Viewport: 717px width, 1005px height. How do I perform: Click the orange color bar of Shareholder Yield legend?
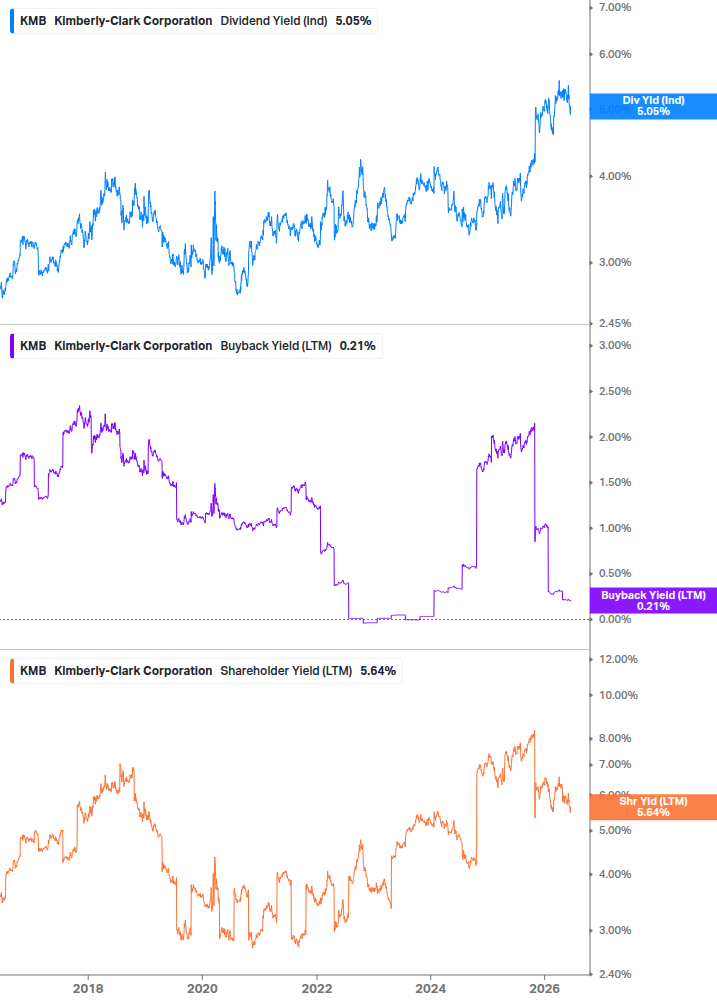click(x=12, y=670)
